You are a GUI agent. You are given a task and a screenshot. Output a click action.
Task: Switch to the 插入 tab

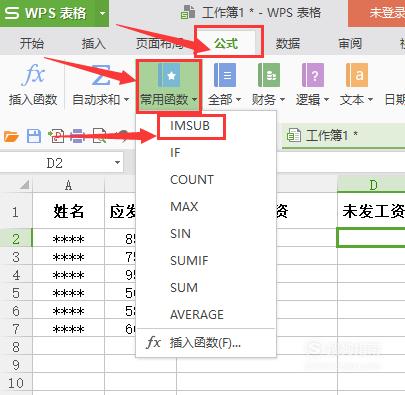[94, 44]
